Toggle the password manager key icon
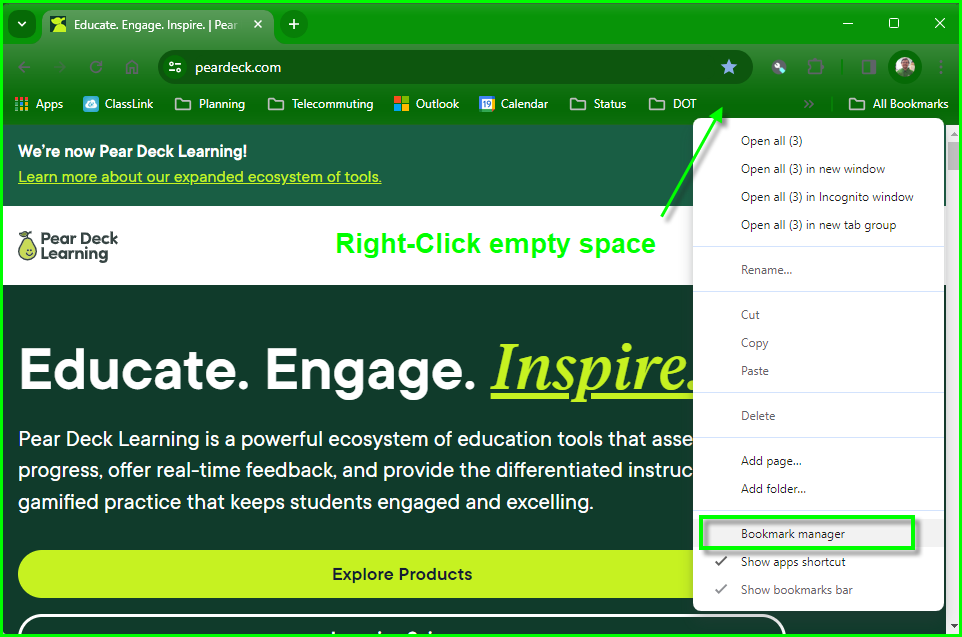 pyautogui.click(x=779, y=67)
